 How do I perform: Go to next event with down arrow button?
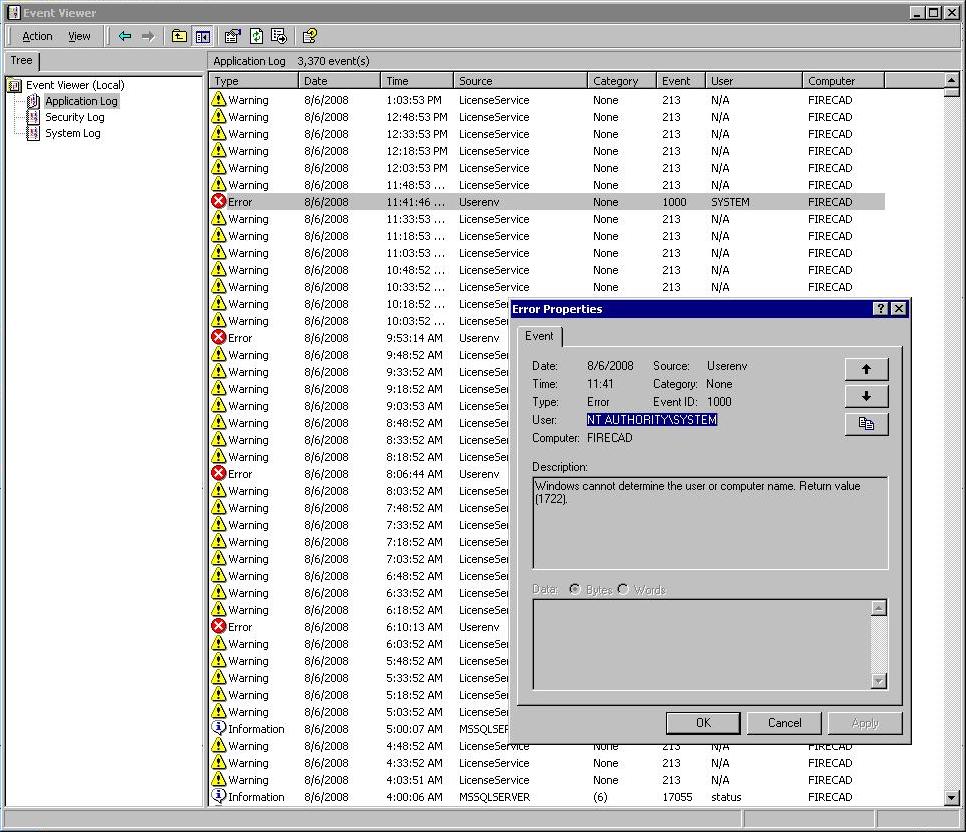[x=866, y=396]
